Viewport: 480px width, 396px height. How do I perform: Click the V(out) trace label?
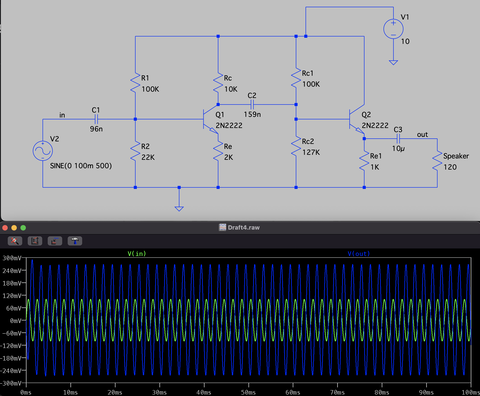click(x=359, y=254)
